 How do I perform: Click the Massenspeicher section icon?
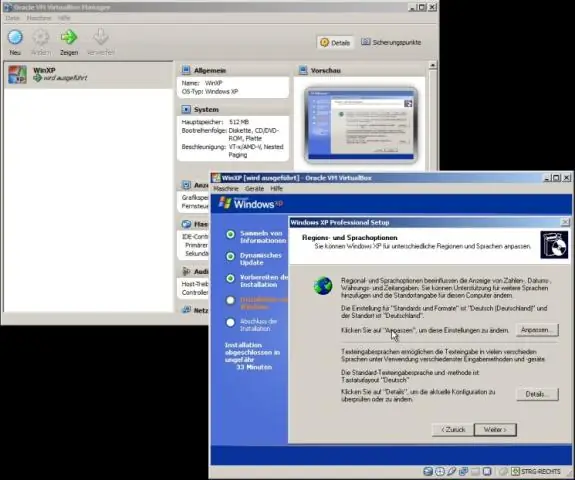[x=186, y=224]
